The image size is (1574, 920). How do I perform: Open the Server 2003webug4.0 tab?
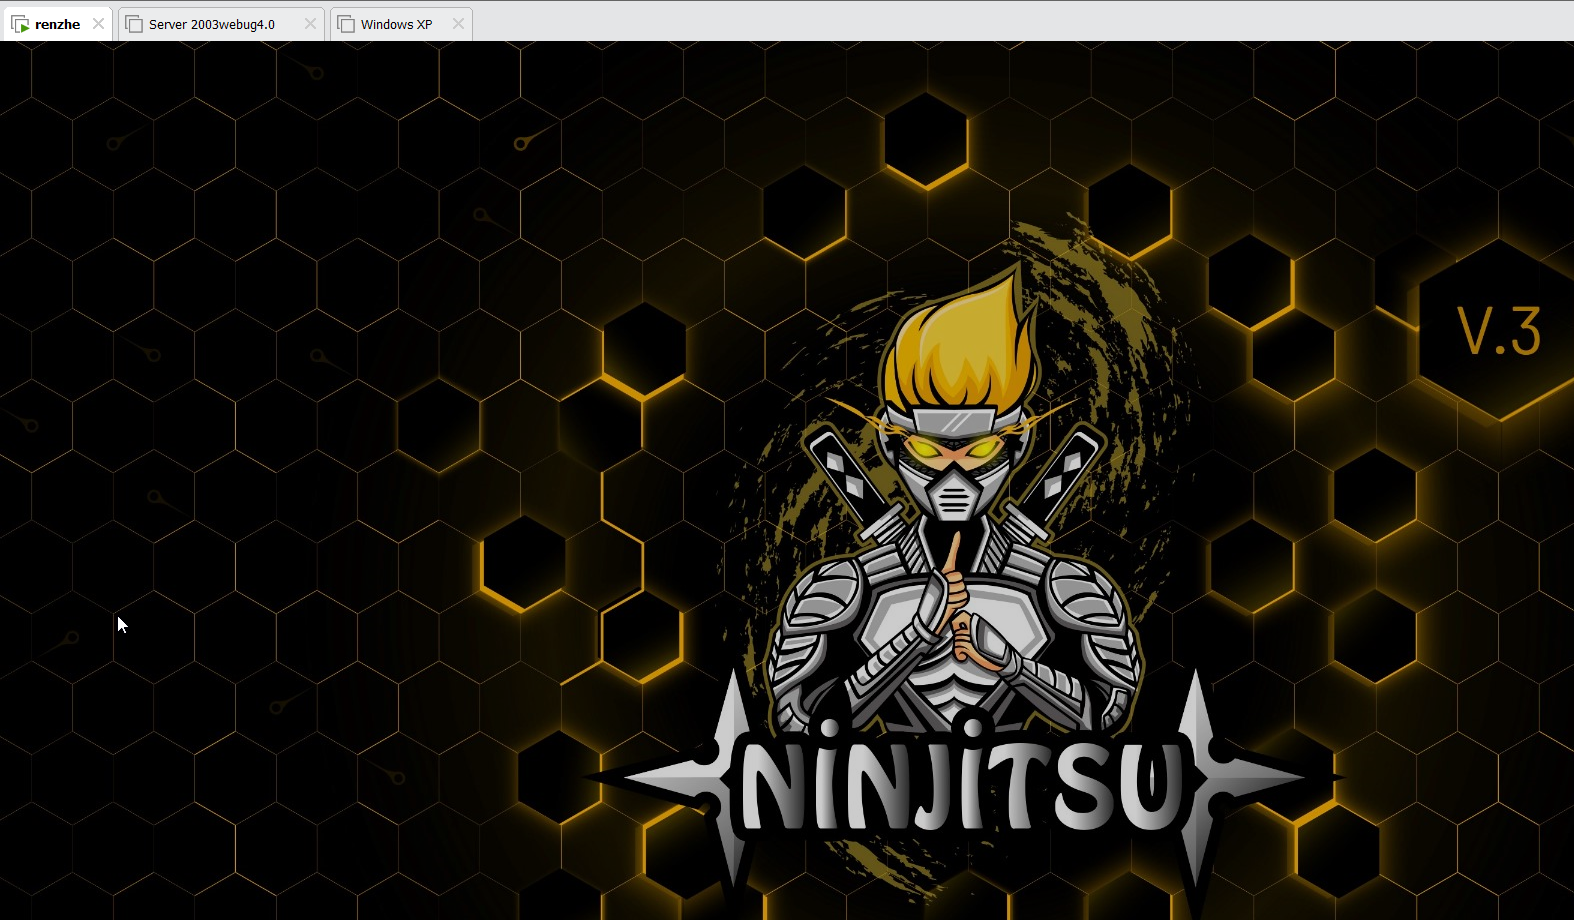coord(221,24)
